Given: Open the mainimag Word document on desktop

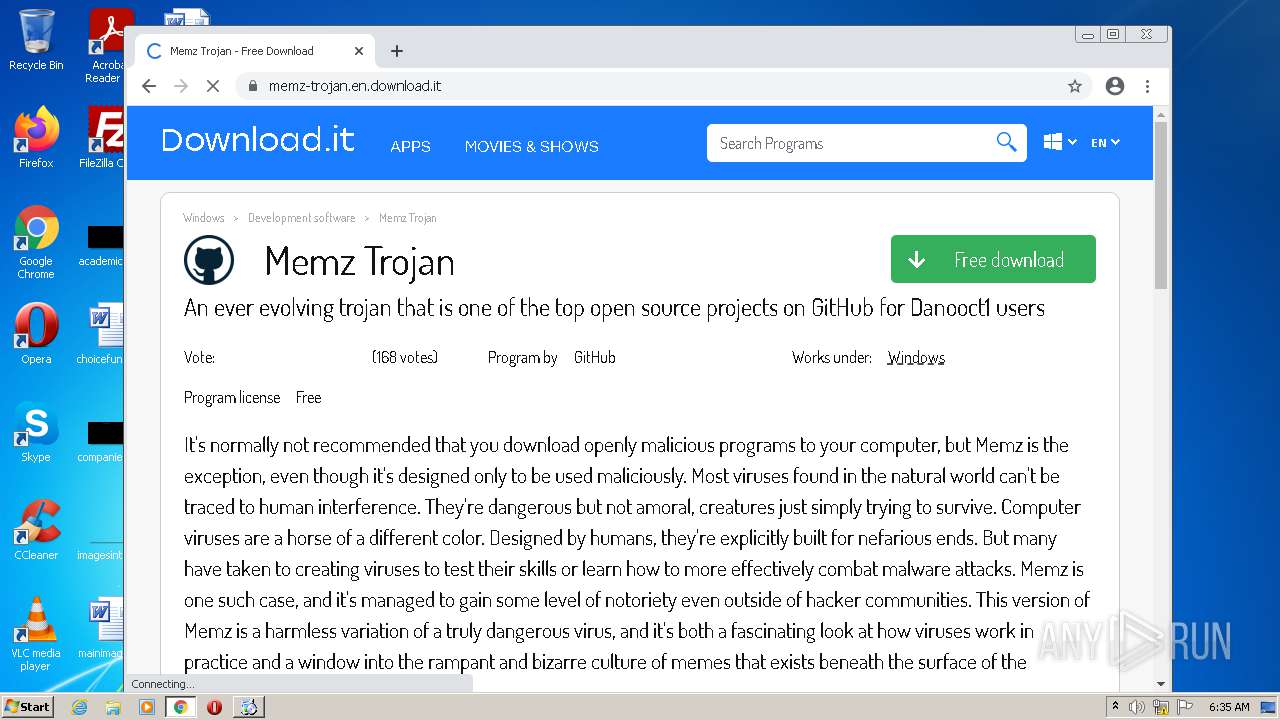Looking at the screenshot, I should [103, 628].
